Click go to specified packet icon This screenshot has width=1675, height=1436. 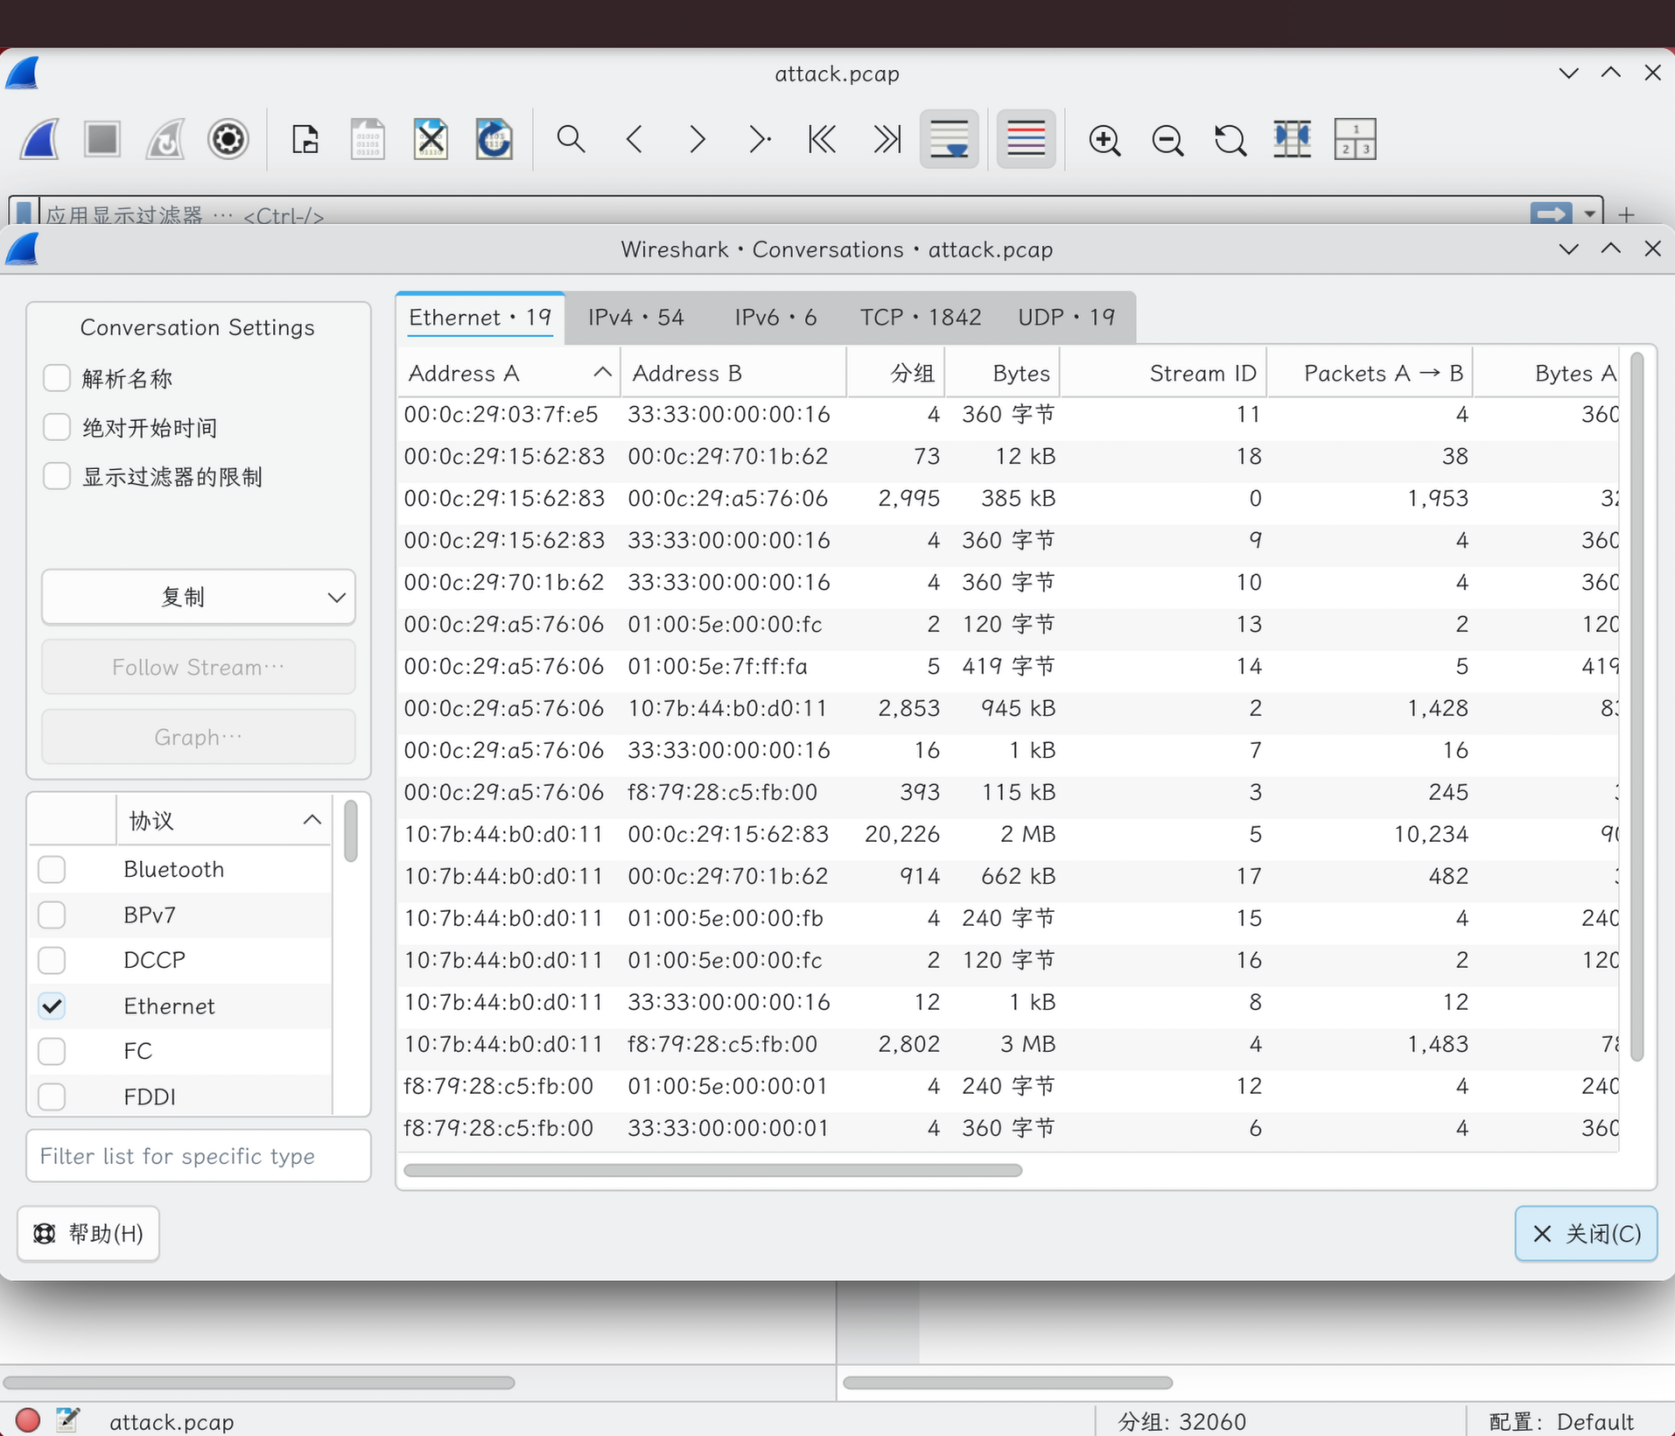point(760,139)
